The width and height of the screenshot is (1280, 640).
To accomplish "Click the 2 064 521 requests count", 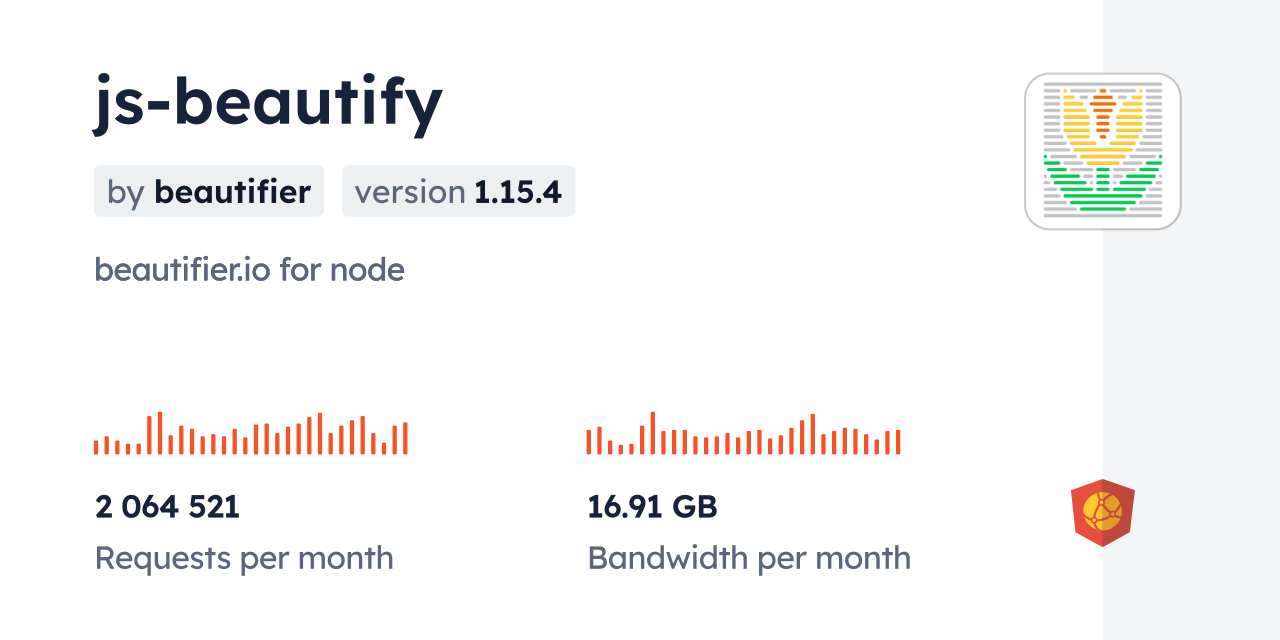I will tap(167, 507).
